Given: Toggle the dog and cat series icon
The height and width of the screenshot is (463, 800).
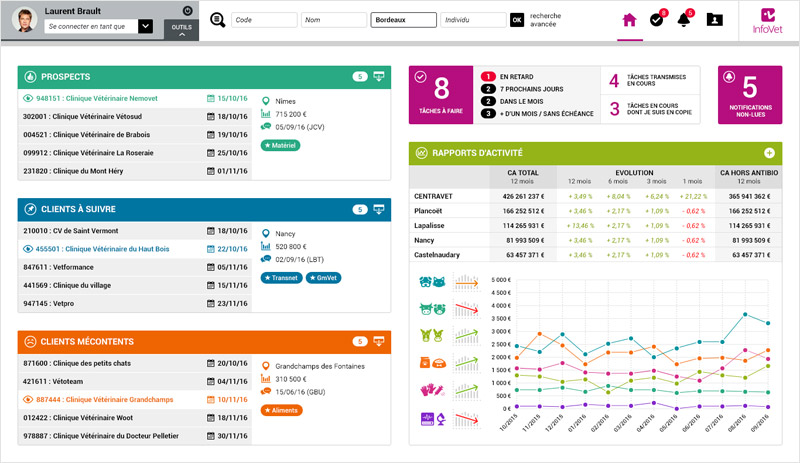Looking at the screenshot, I should pyautogui.click(x=432, y=282).
